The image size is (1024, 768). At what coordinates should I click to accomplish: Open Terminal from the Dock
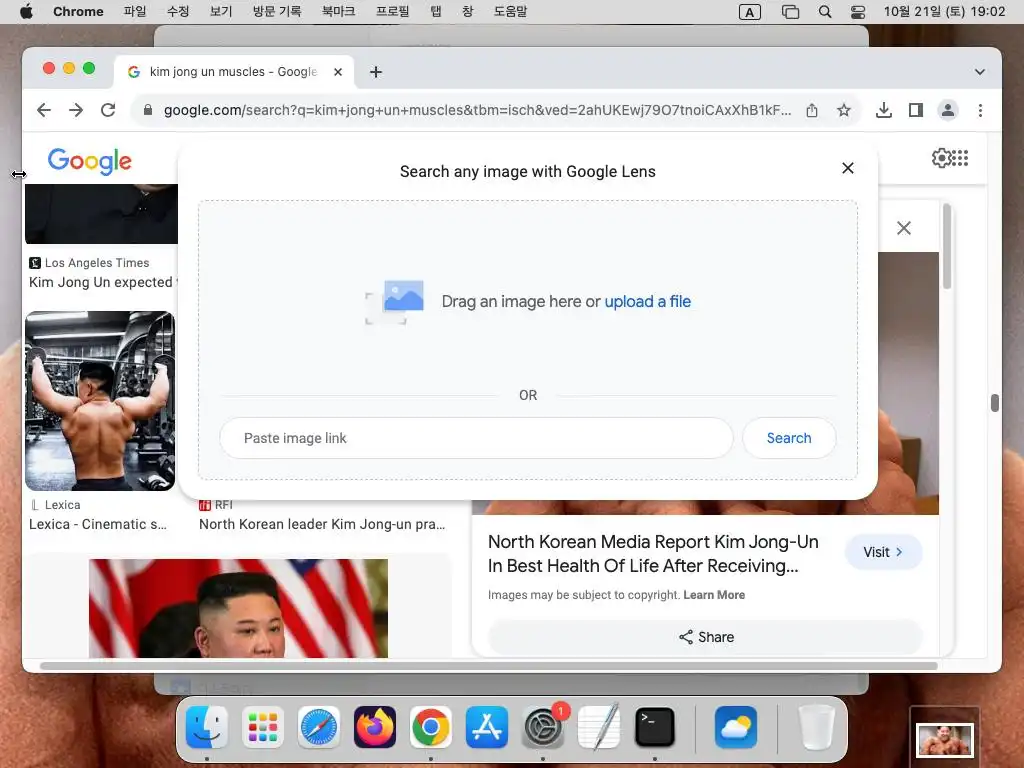(655, 727)
